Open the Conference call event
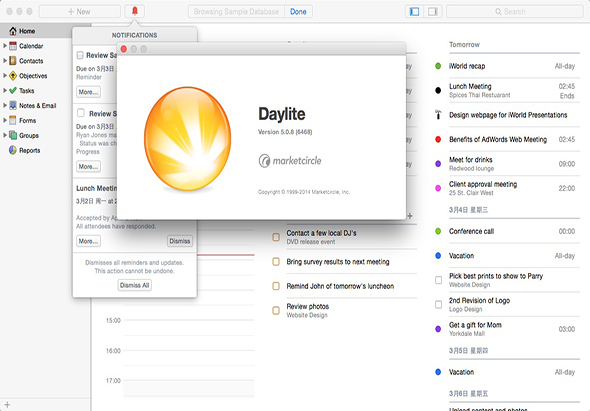Image resolution: width=590 pixels, height=411 pixels. pyautogui.click(x=507, y=231)
